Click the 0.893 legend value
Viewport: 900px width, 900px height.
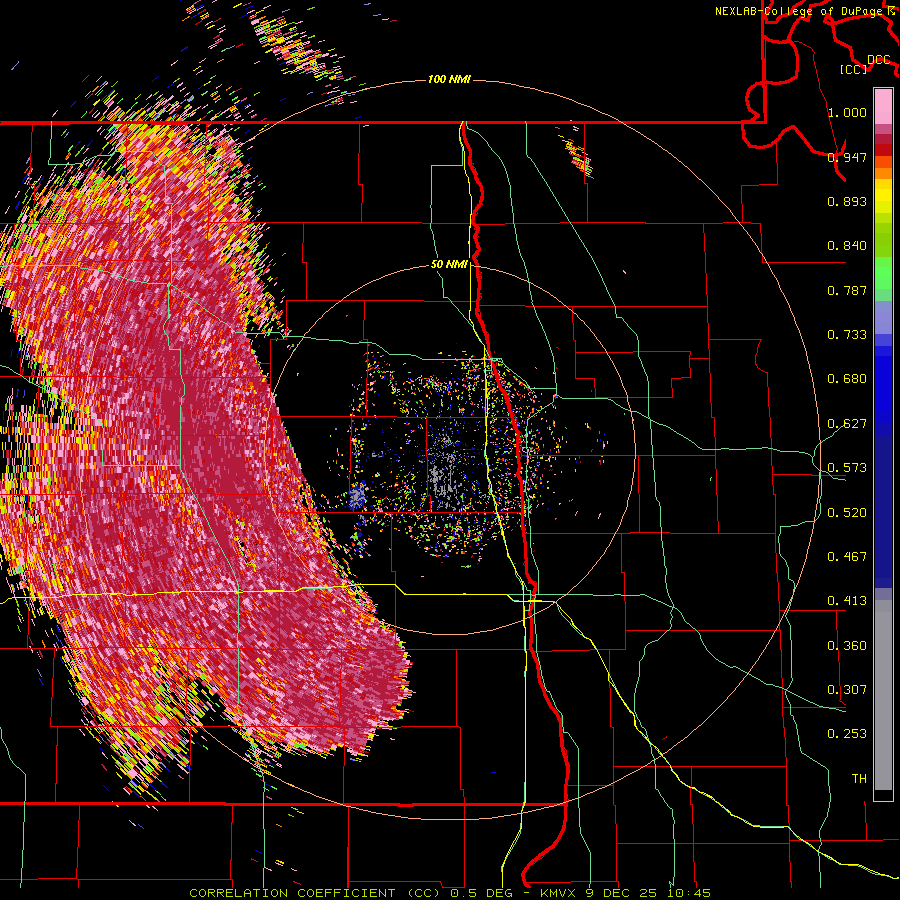tap(847, 201)
